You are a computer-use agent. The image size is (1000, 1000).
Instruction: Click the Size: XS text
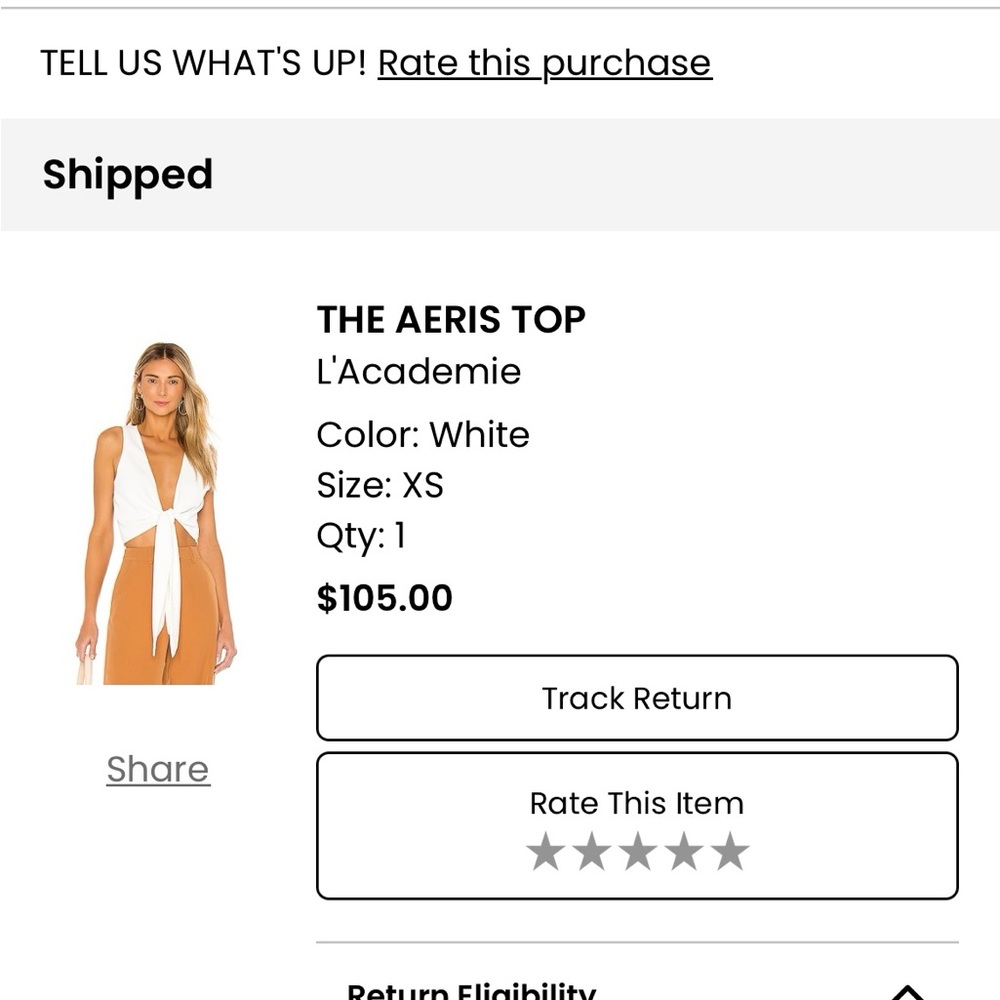(x=380, y=486)
